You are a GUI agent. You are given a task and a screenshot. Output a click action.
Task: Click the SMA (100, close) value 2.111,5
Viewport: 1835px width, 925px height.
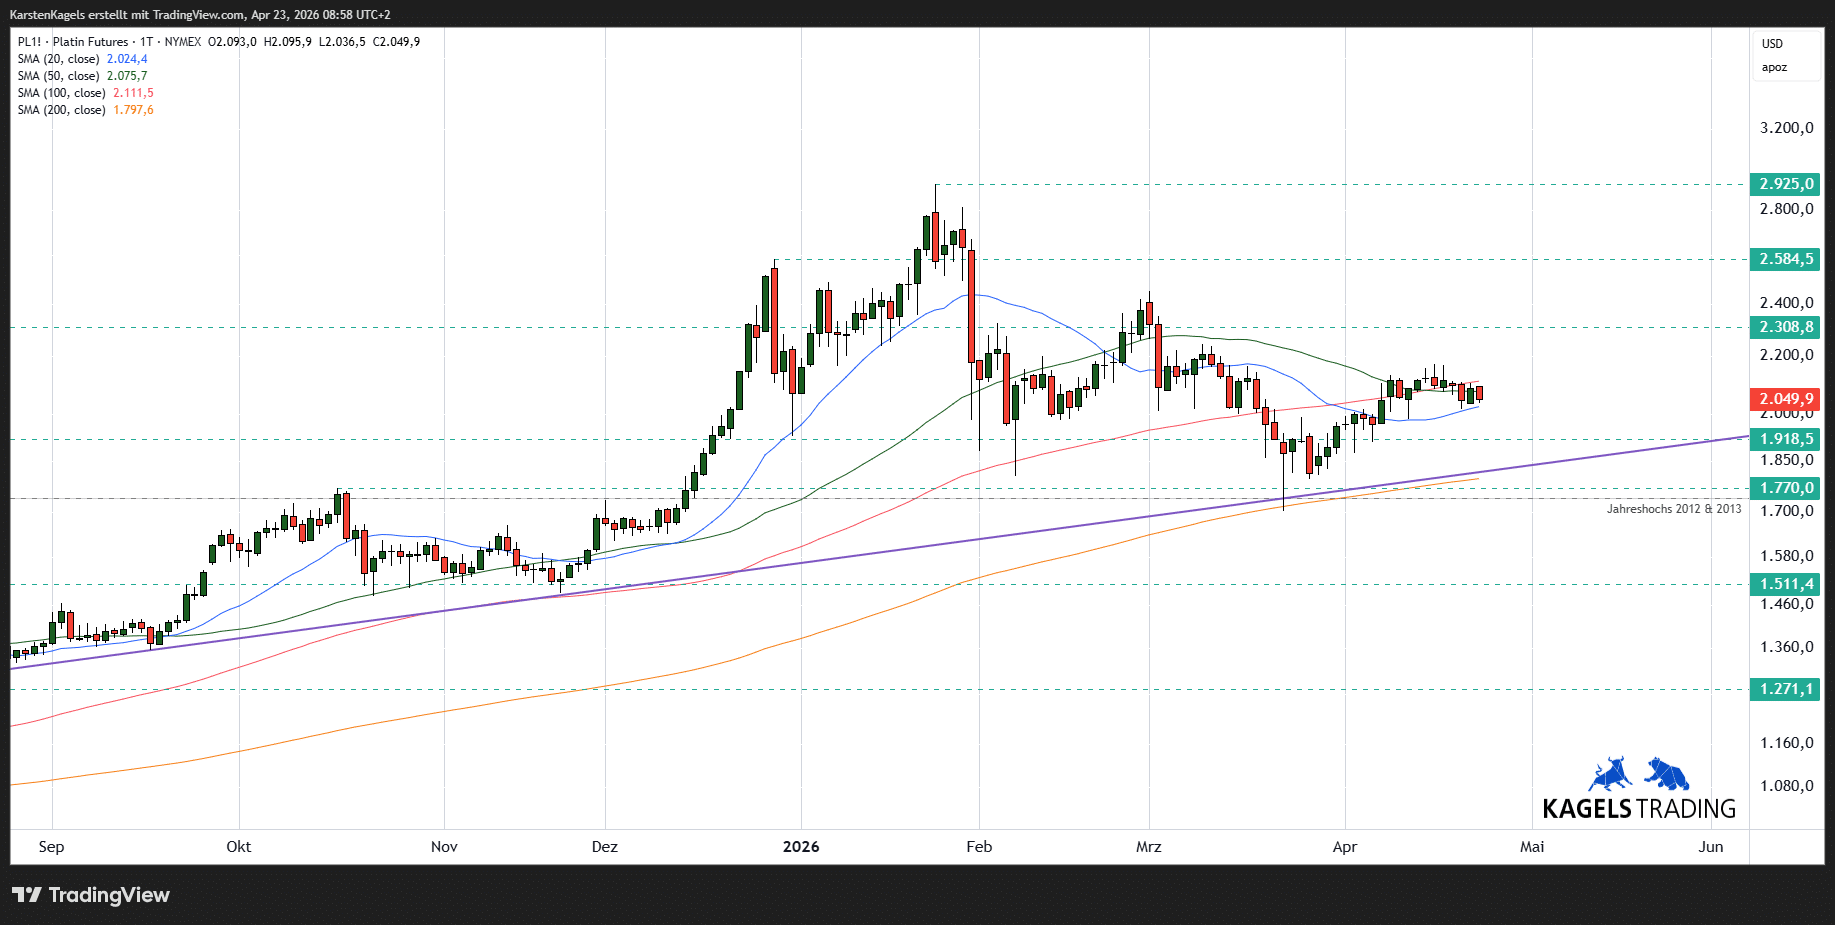133,93
